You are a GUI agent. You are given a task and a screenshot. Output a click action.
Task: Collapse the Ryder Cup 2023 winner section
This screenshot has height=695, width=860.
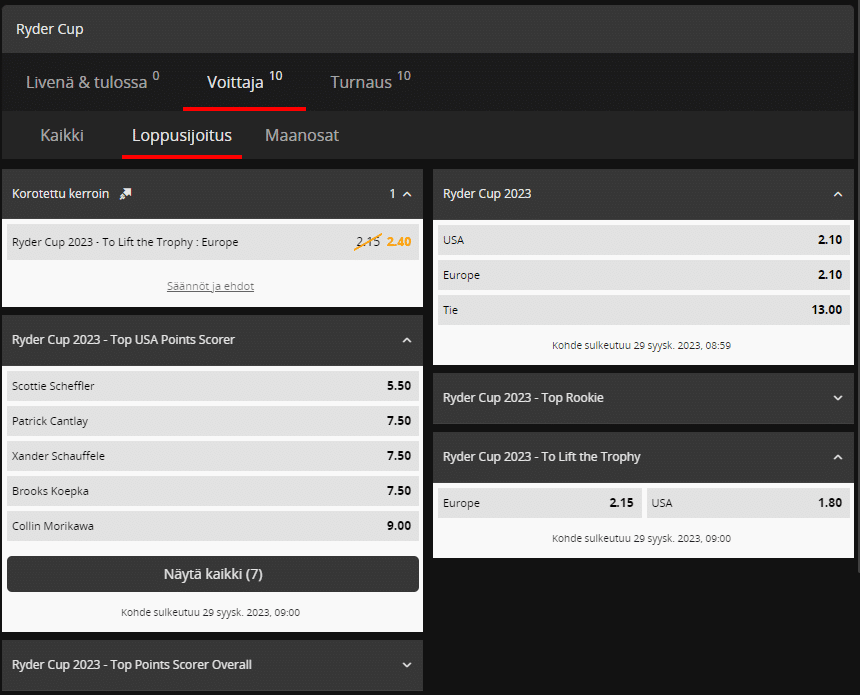(838, 194)
